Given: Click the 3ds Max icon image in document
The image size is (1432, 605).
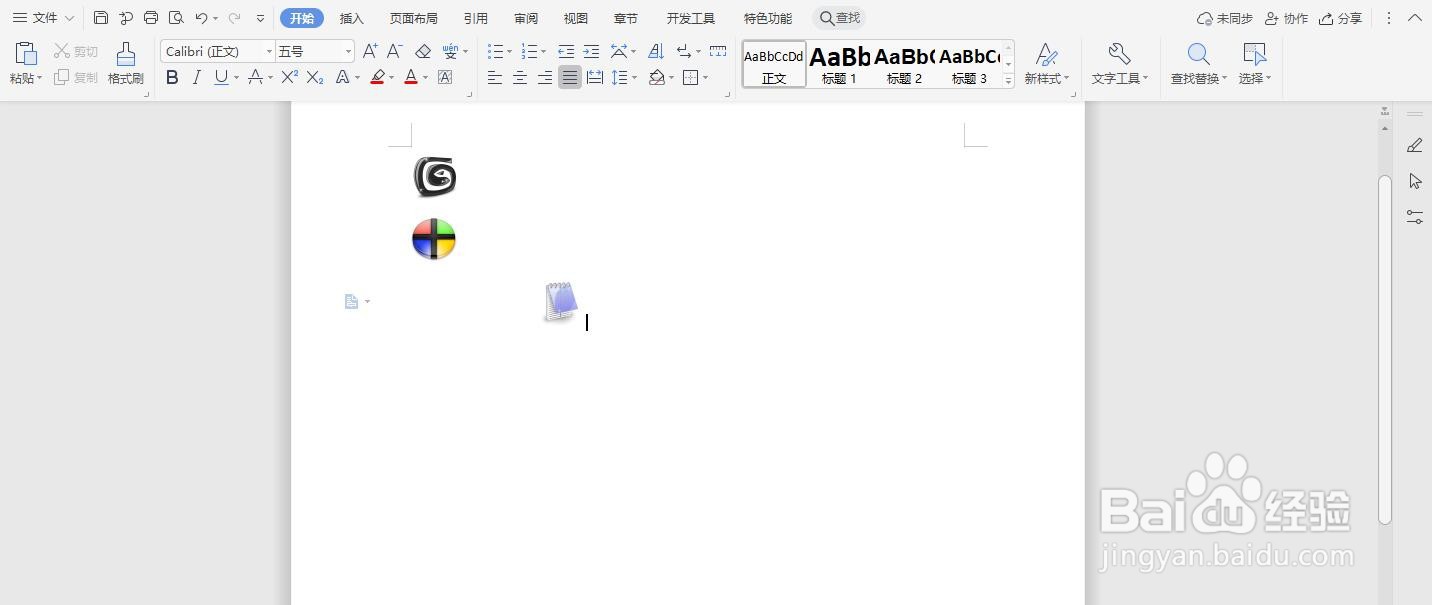Looking at the screenshot, I should pos(434,177).
